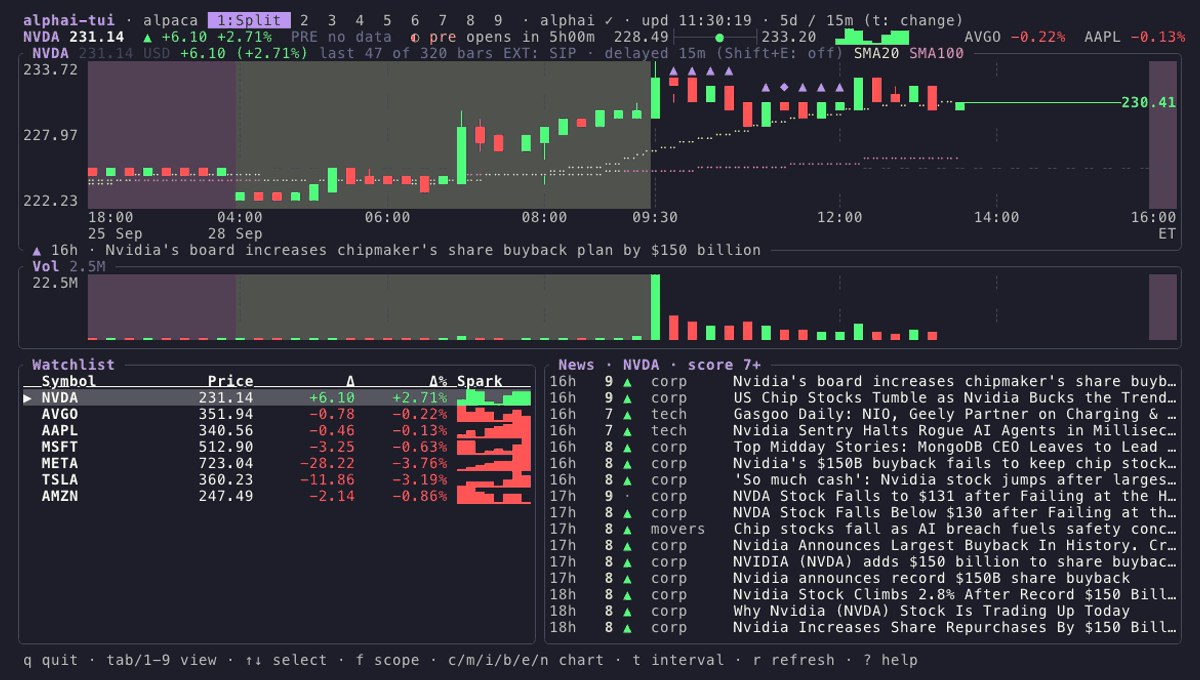The image size is (1200, 680).
Task: Click the NVDA row's green sparkline
Action: point(494,397)
